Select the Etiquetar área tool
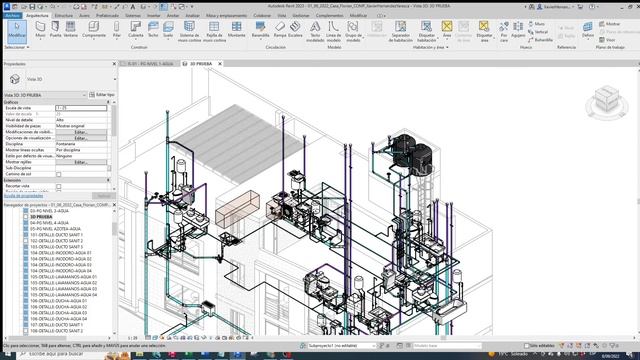The height and width of the screenshot is (360, 640). (x=484, y=31)
